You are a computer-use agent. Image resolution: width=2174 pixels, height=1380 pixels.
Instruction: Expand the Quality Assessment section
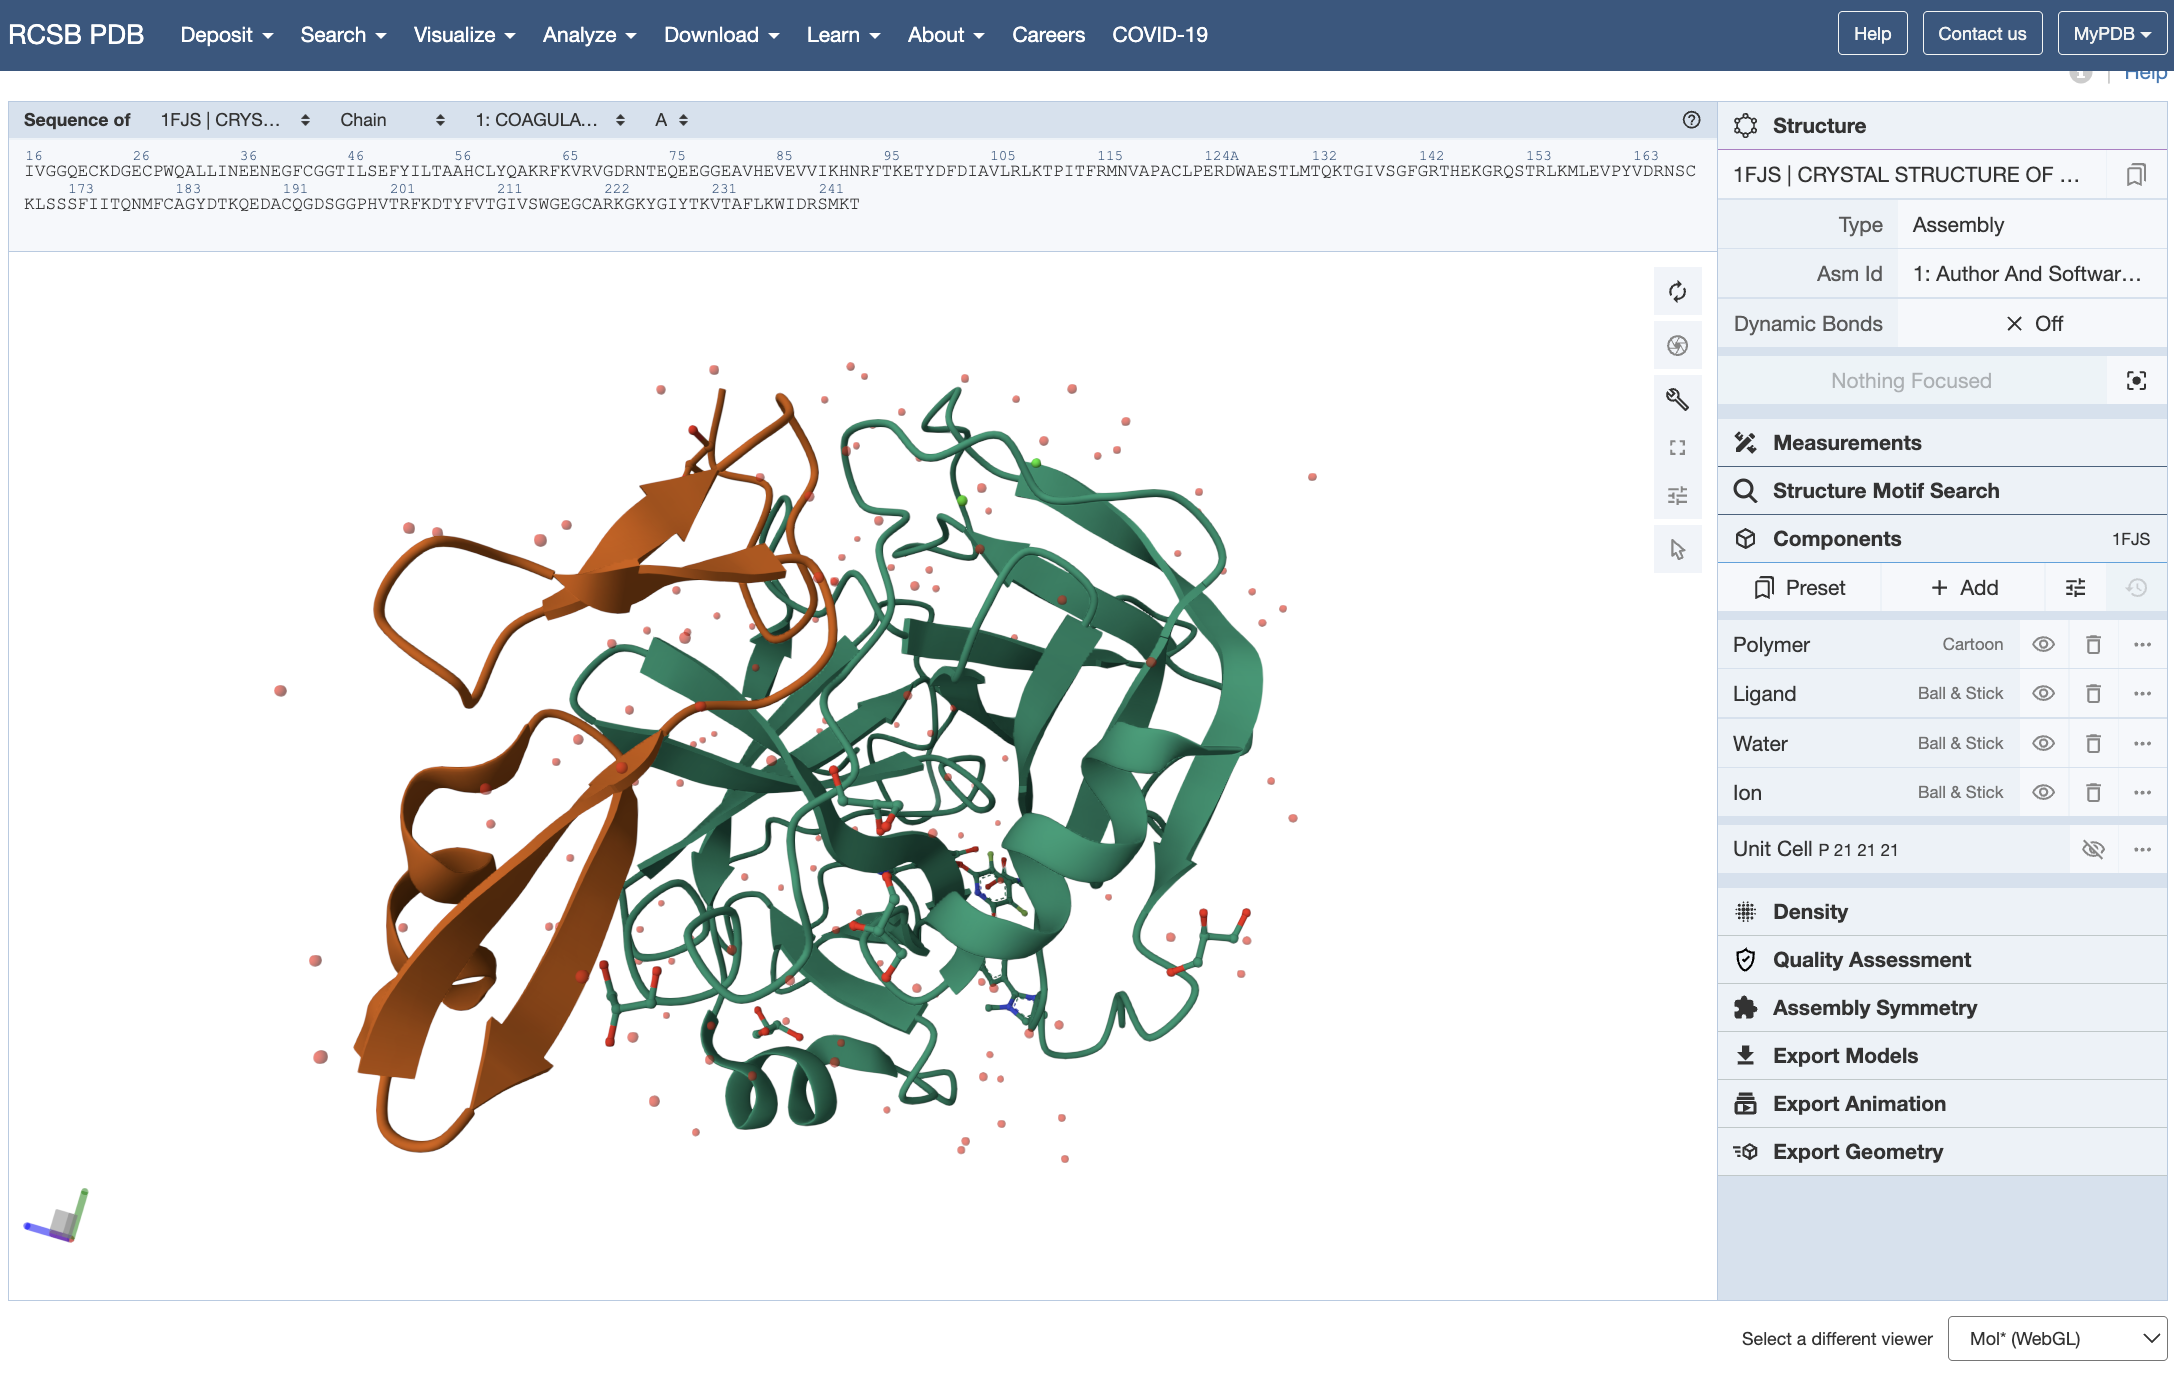click(x=1871, y=960)
